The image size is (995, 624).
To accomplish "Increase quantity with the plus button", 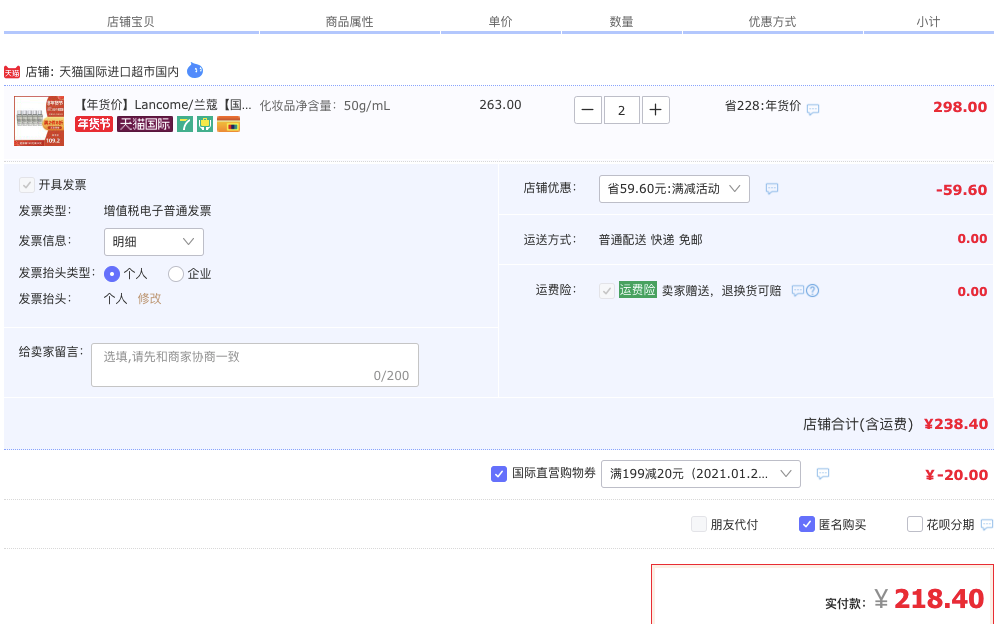I will point(656,110).
